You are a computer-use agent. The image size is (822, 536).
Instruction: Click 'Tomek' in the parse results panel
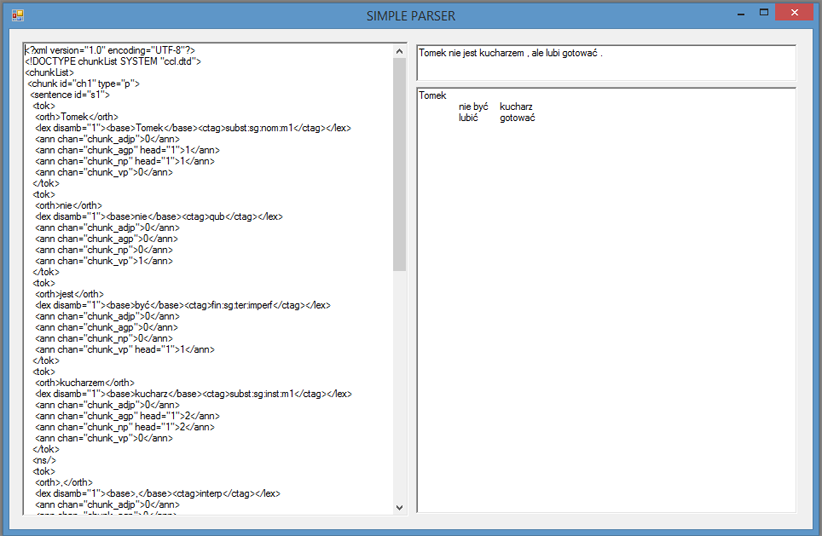click(x=432, y=96)
